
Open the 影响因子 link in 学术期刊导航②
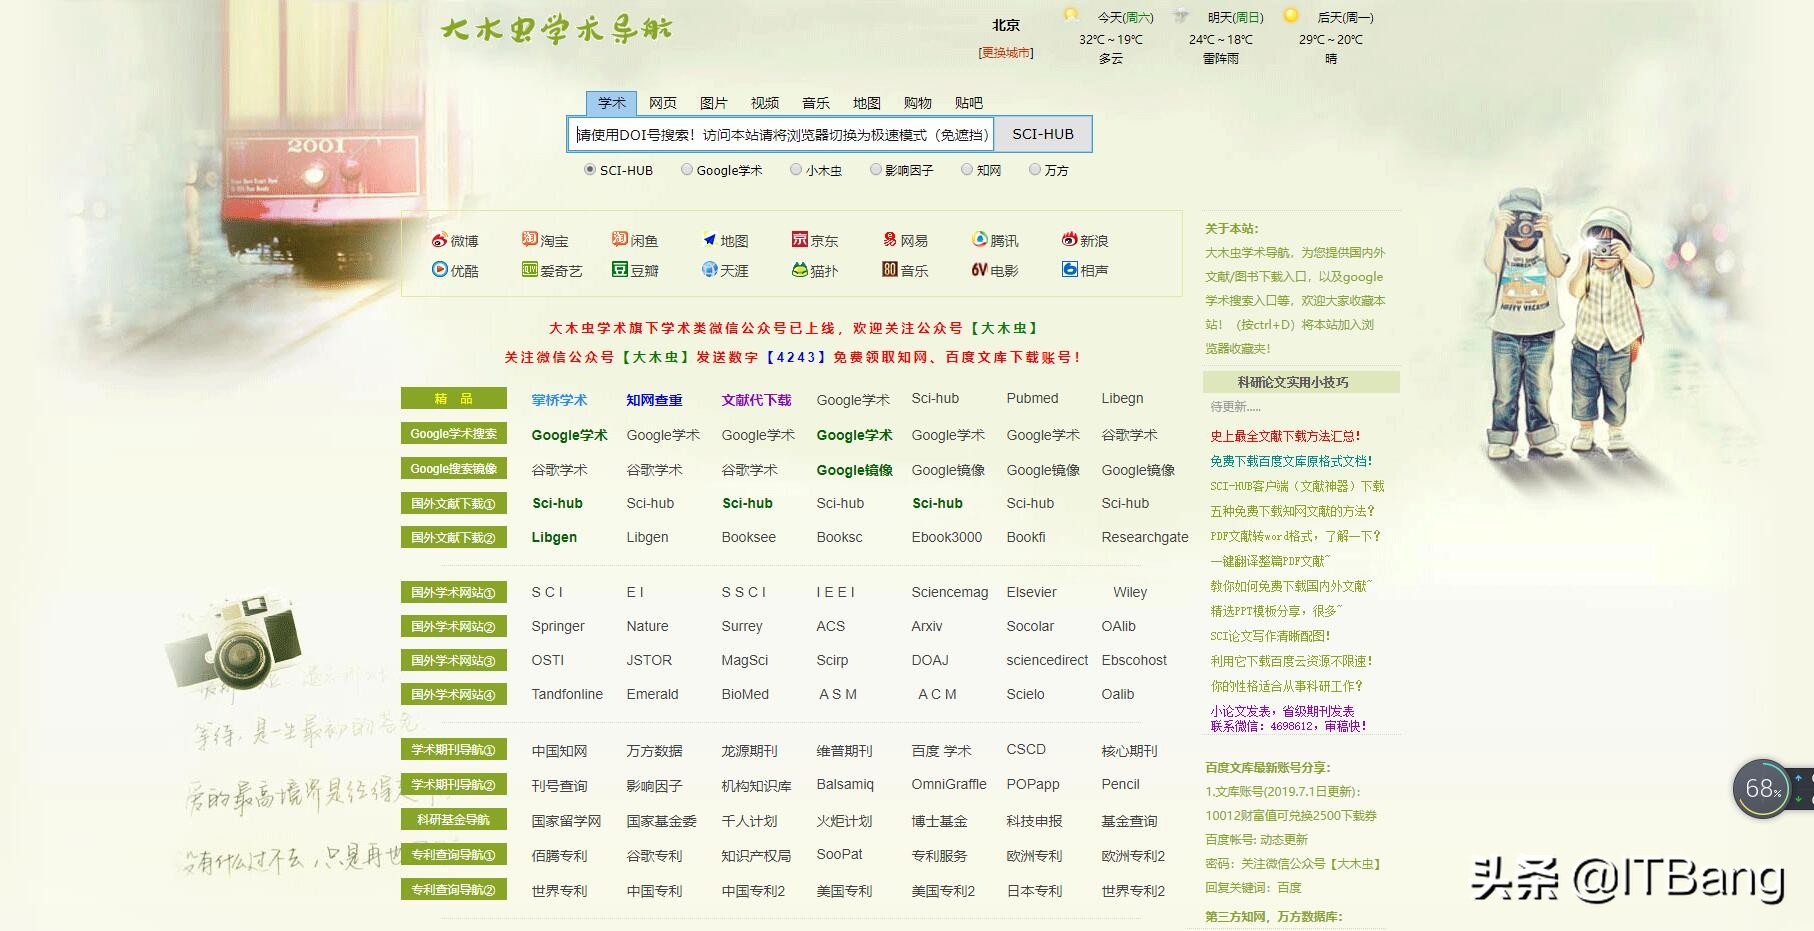point(655,786)
